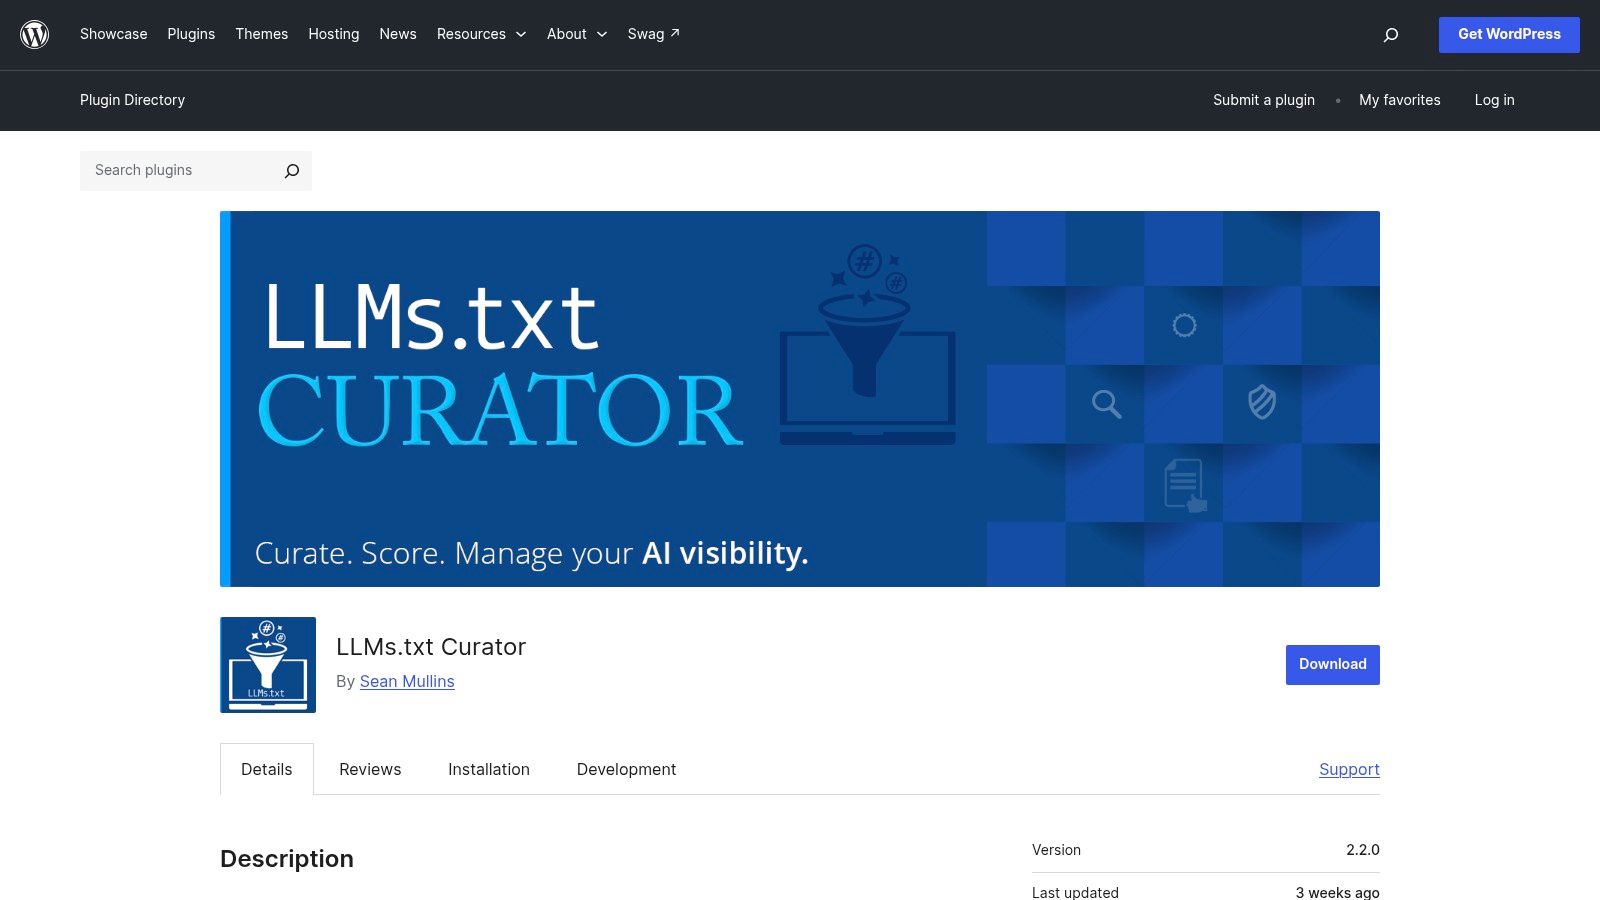Submit search with the plugin search icon

(x=292, y=171)
